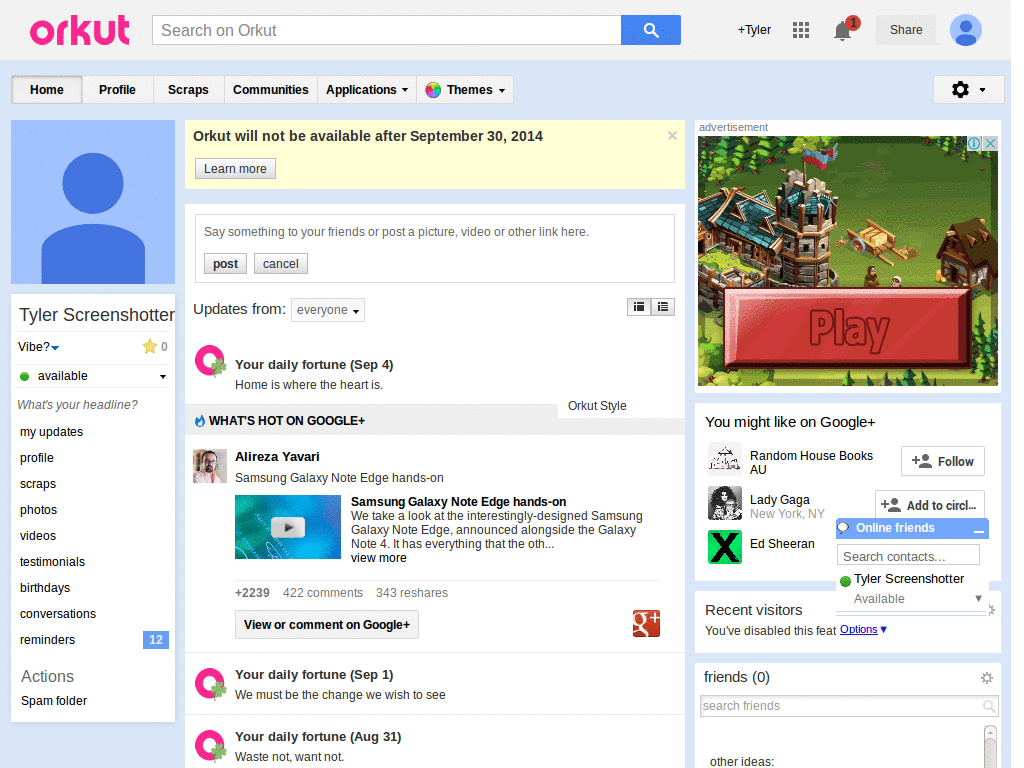Click the friends settings gear icon

[x=987, y=678]
